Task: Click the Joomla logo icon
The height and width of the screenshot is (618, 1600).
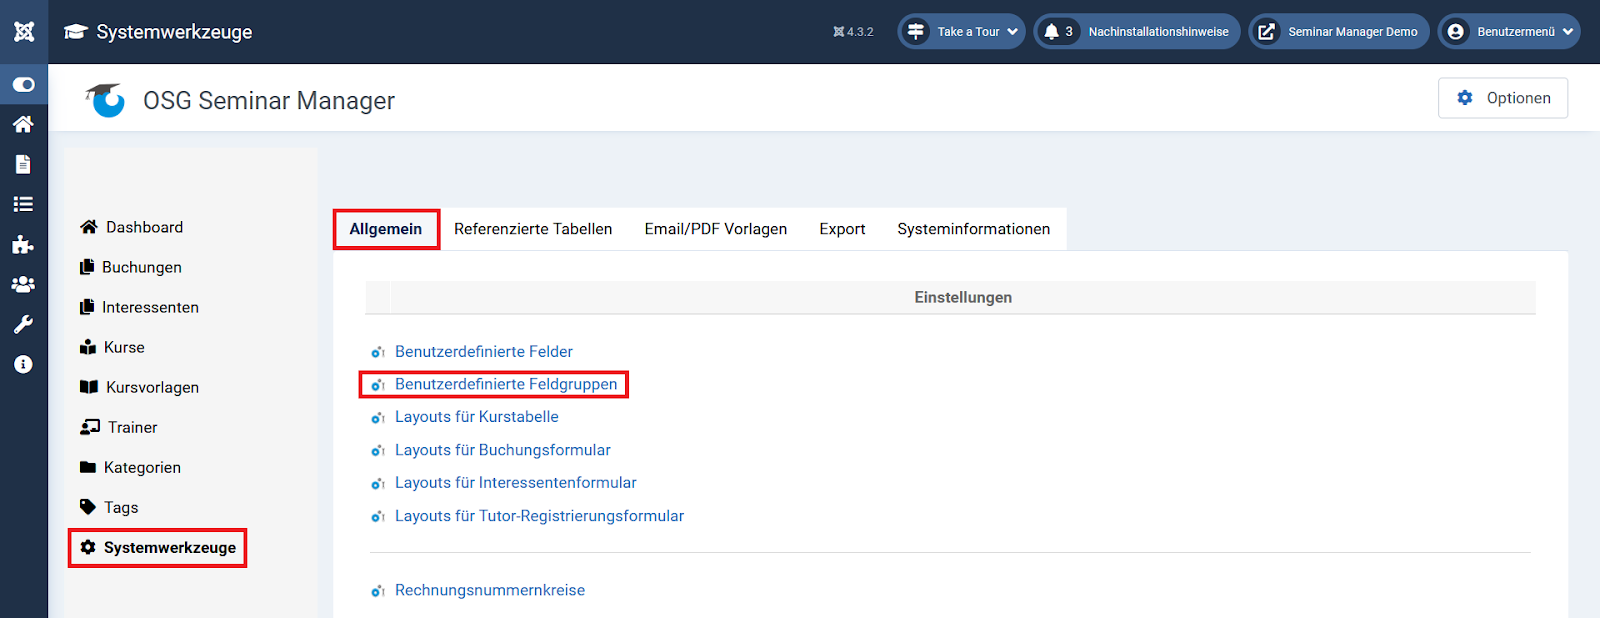Action: click(24, 32)
